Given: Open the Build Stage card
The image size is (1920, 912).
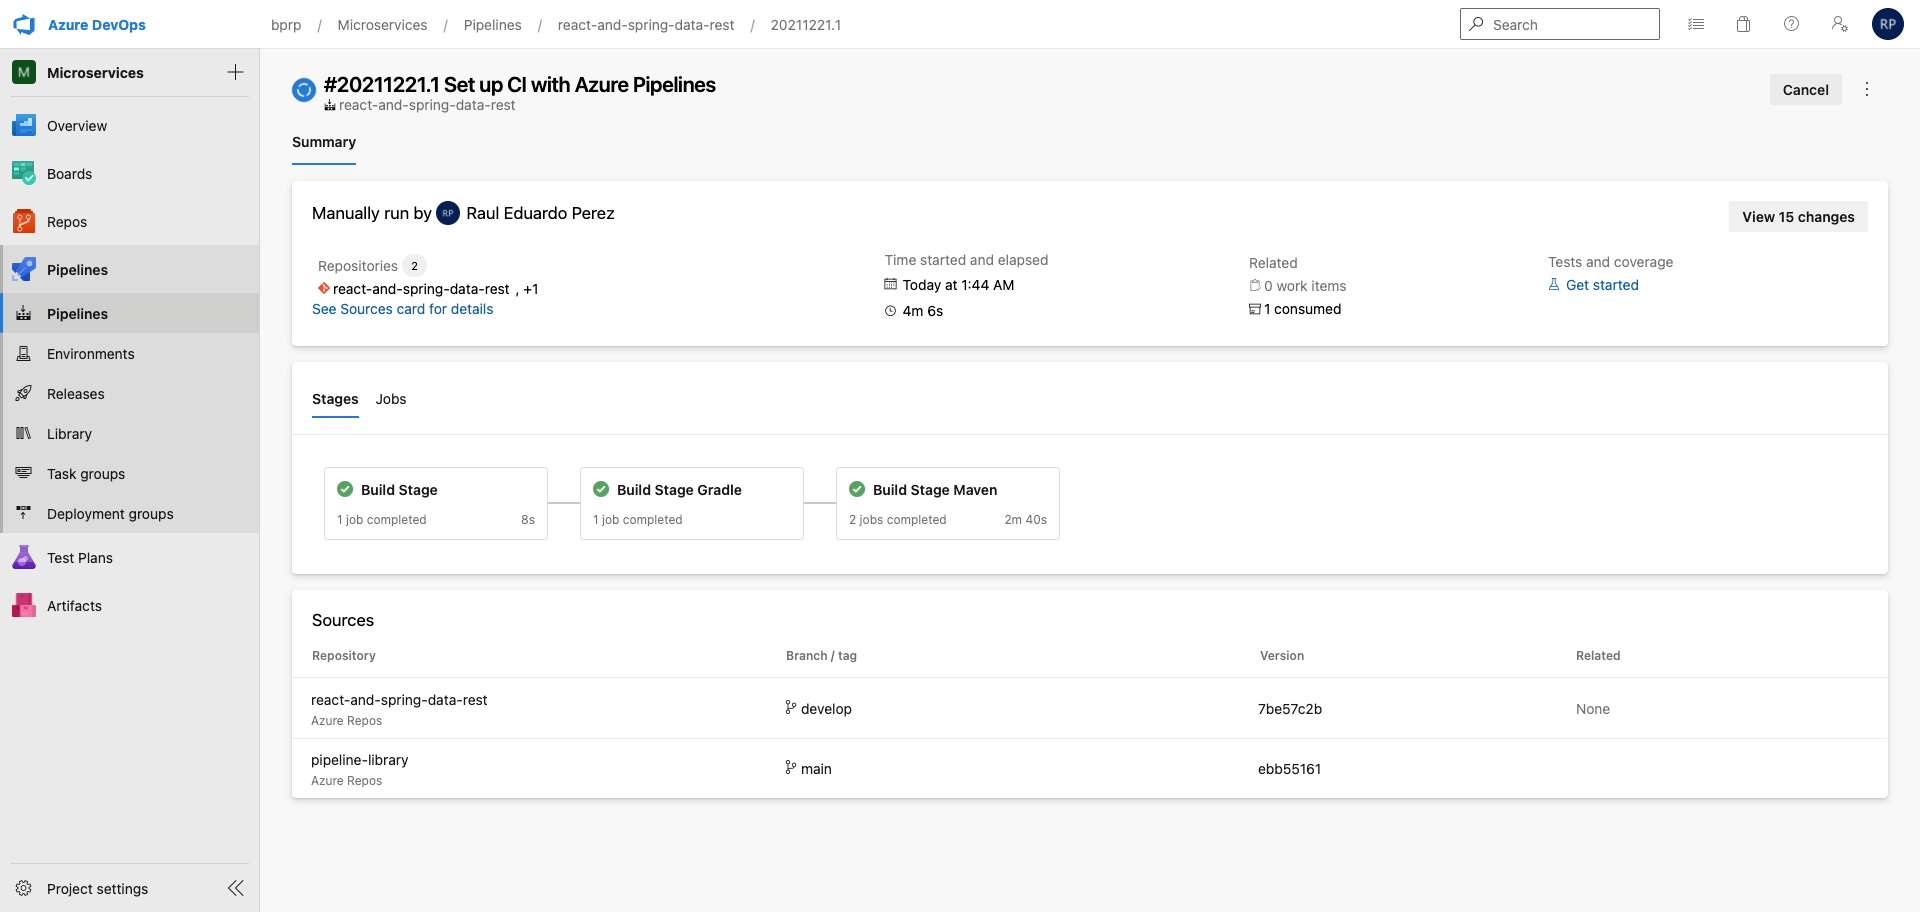Looking at the screenshot, I should 436,503.
